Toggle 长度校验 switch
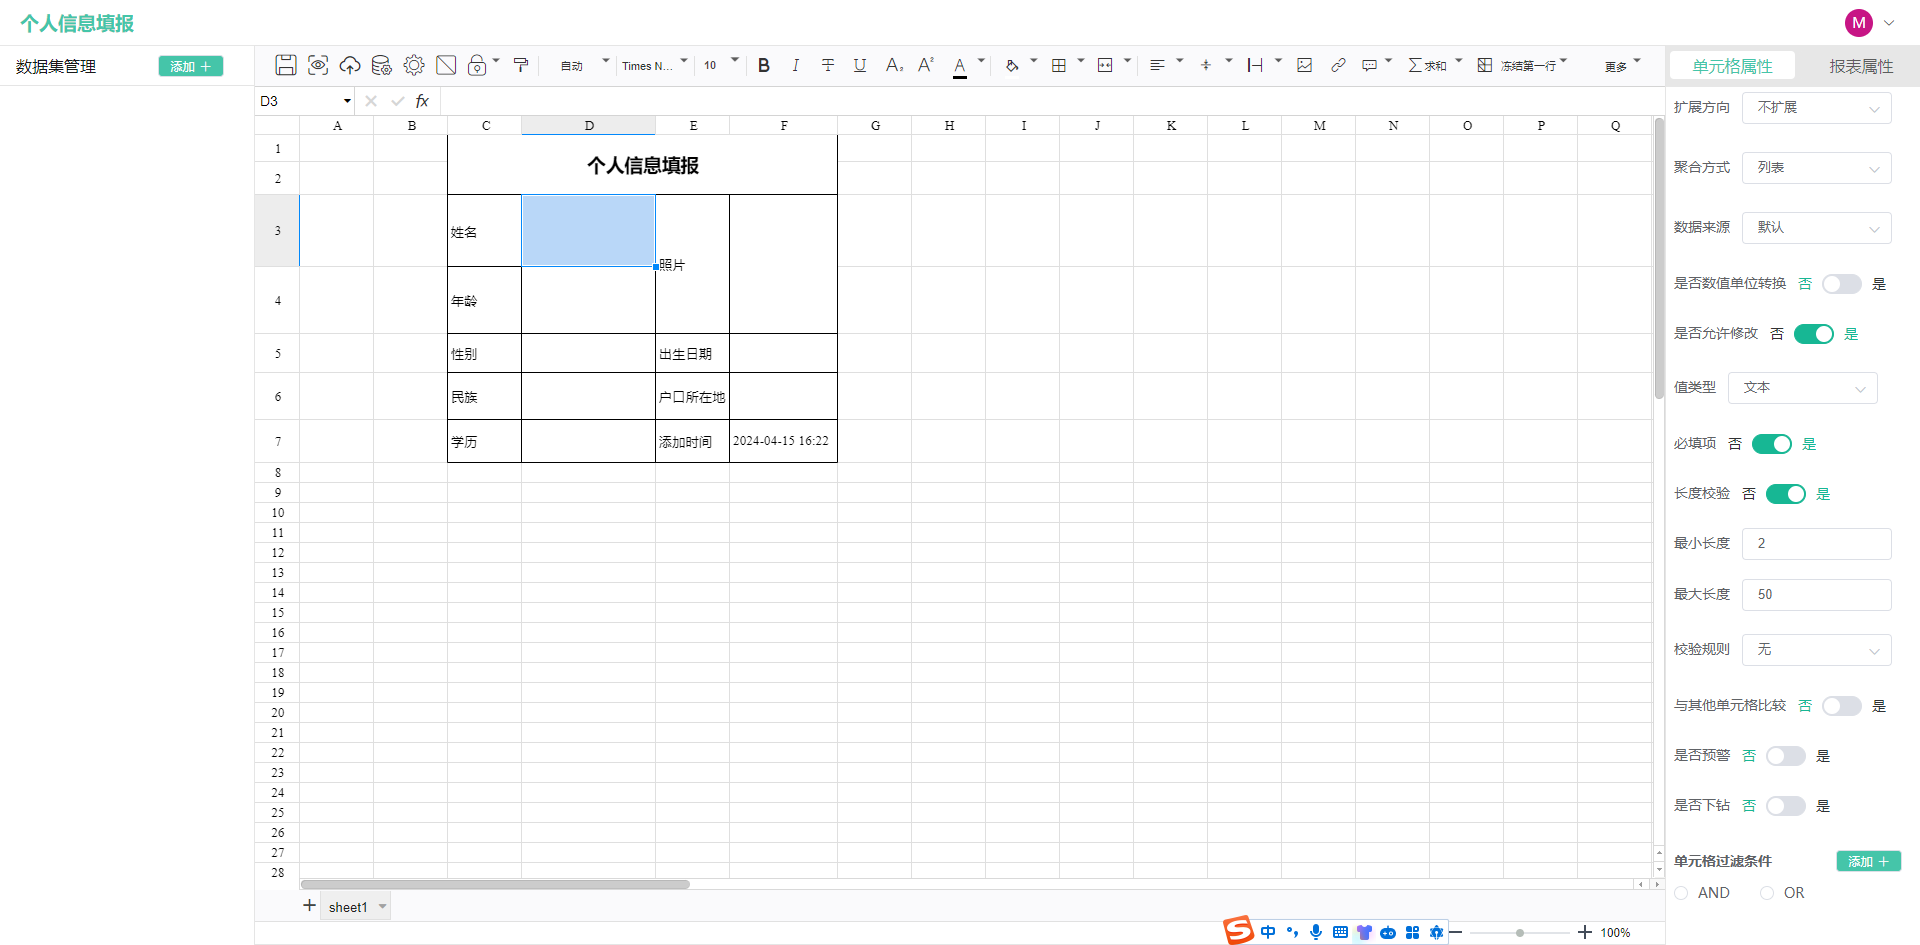The width and height of the screenshot is (1920, 945). [x=1785, y=494]
